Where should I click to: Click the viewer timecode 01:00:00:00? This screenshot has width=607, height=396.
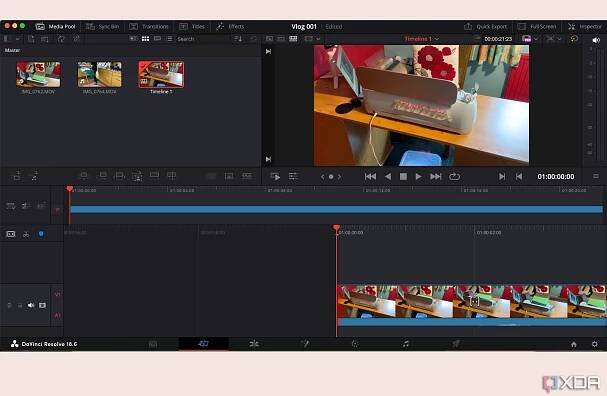pyautogui.click(x=556, y=177)
